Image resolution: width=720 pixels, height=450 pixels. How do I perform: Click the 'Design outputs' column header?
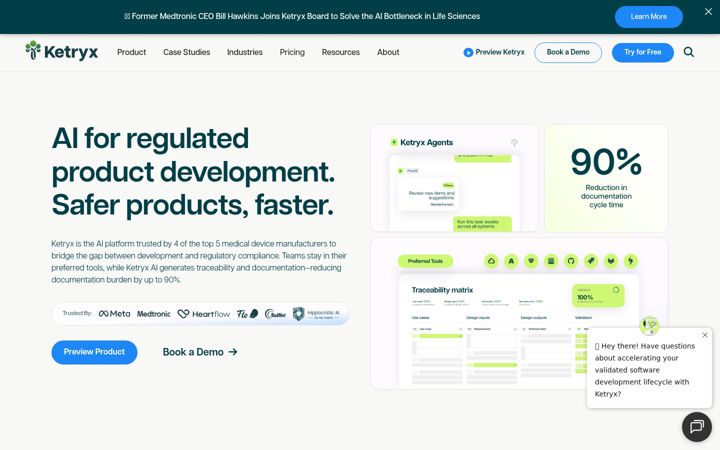pos(534,318)
